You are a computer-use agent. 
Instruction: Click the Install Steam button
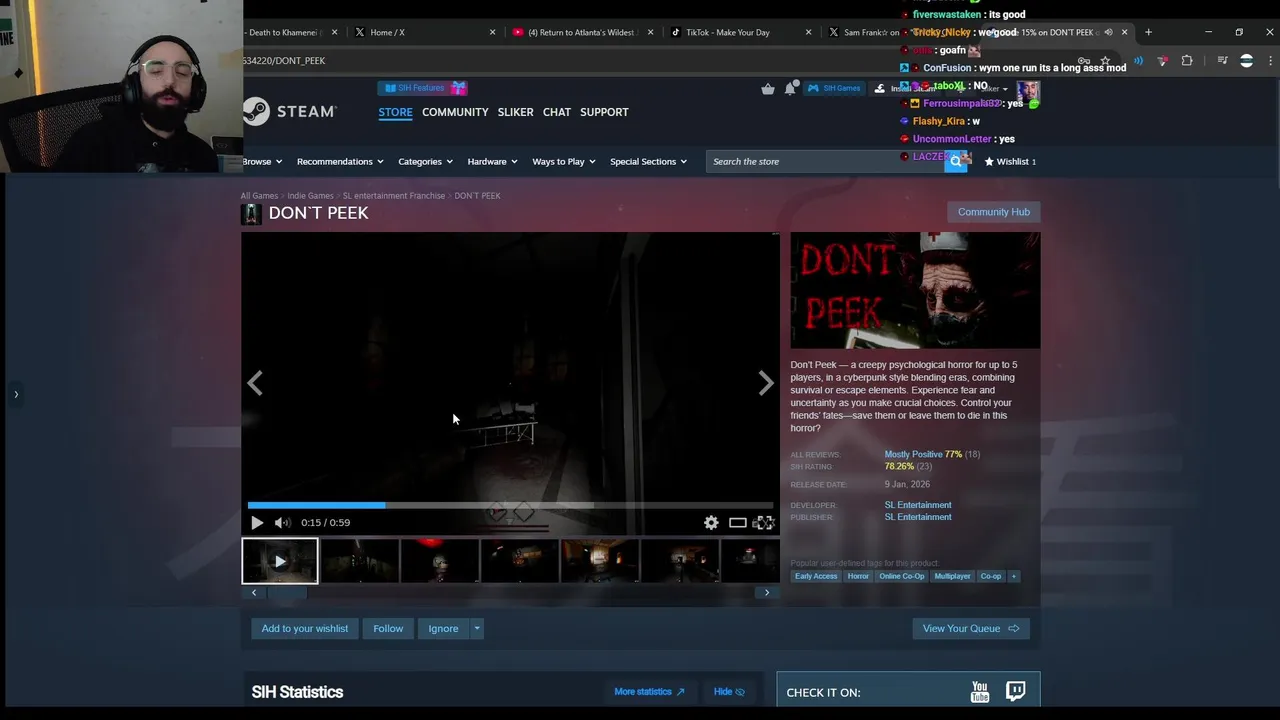[x=905, y=88]
